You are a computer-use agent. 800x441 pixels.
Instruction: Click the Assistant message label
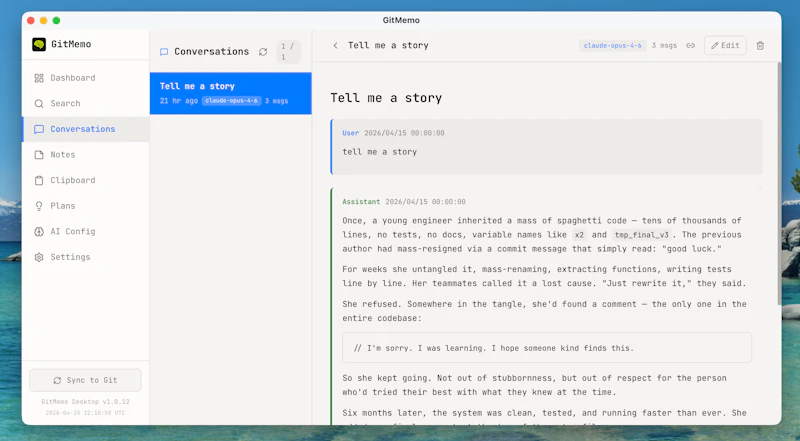[x=361, y=202]
